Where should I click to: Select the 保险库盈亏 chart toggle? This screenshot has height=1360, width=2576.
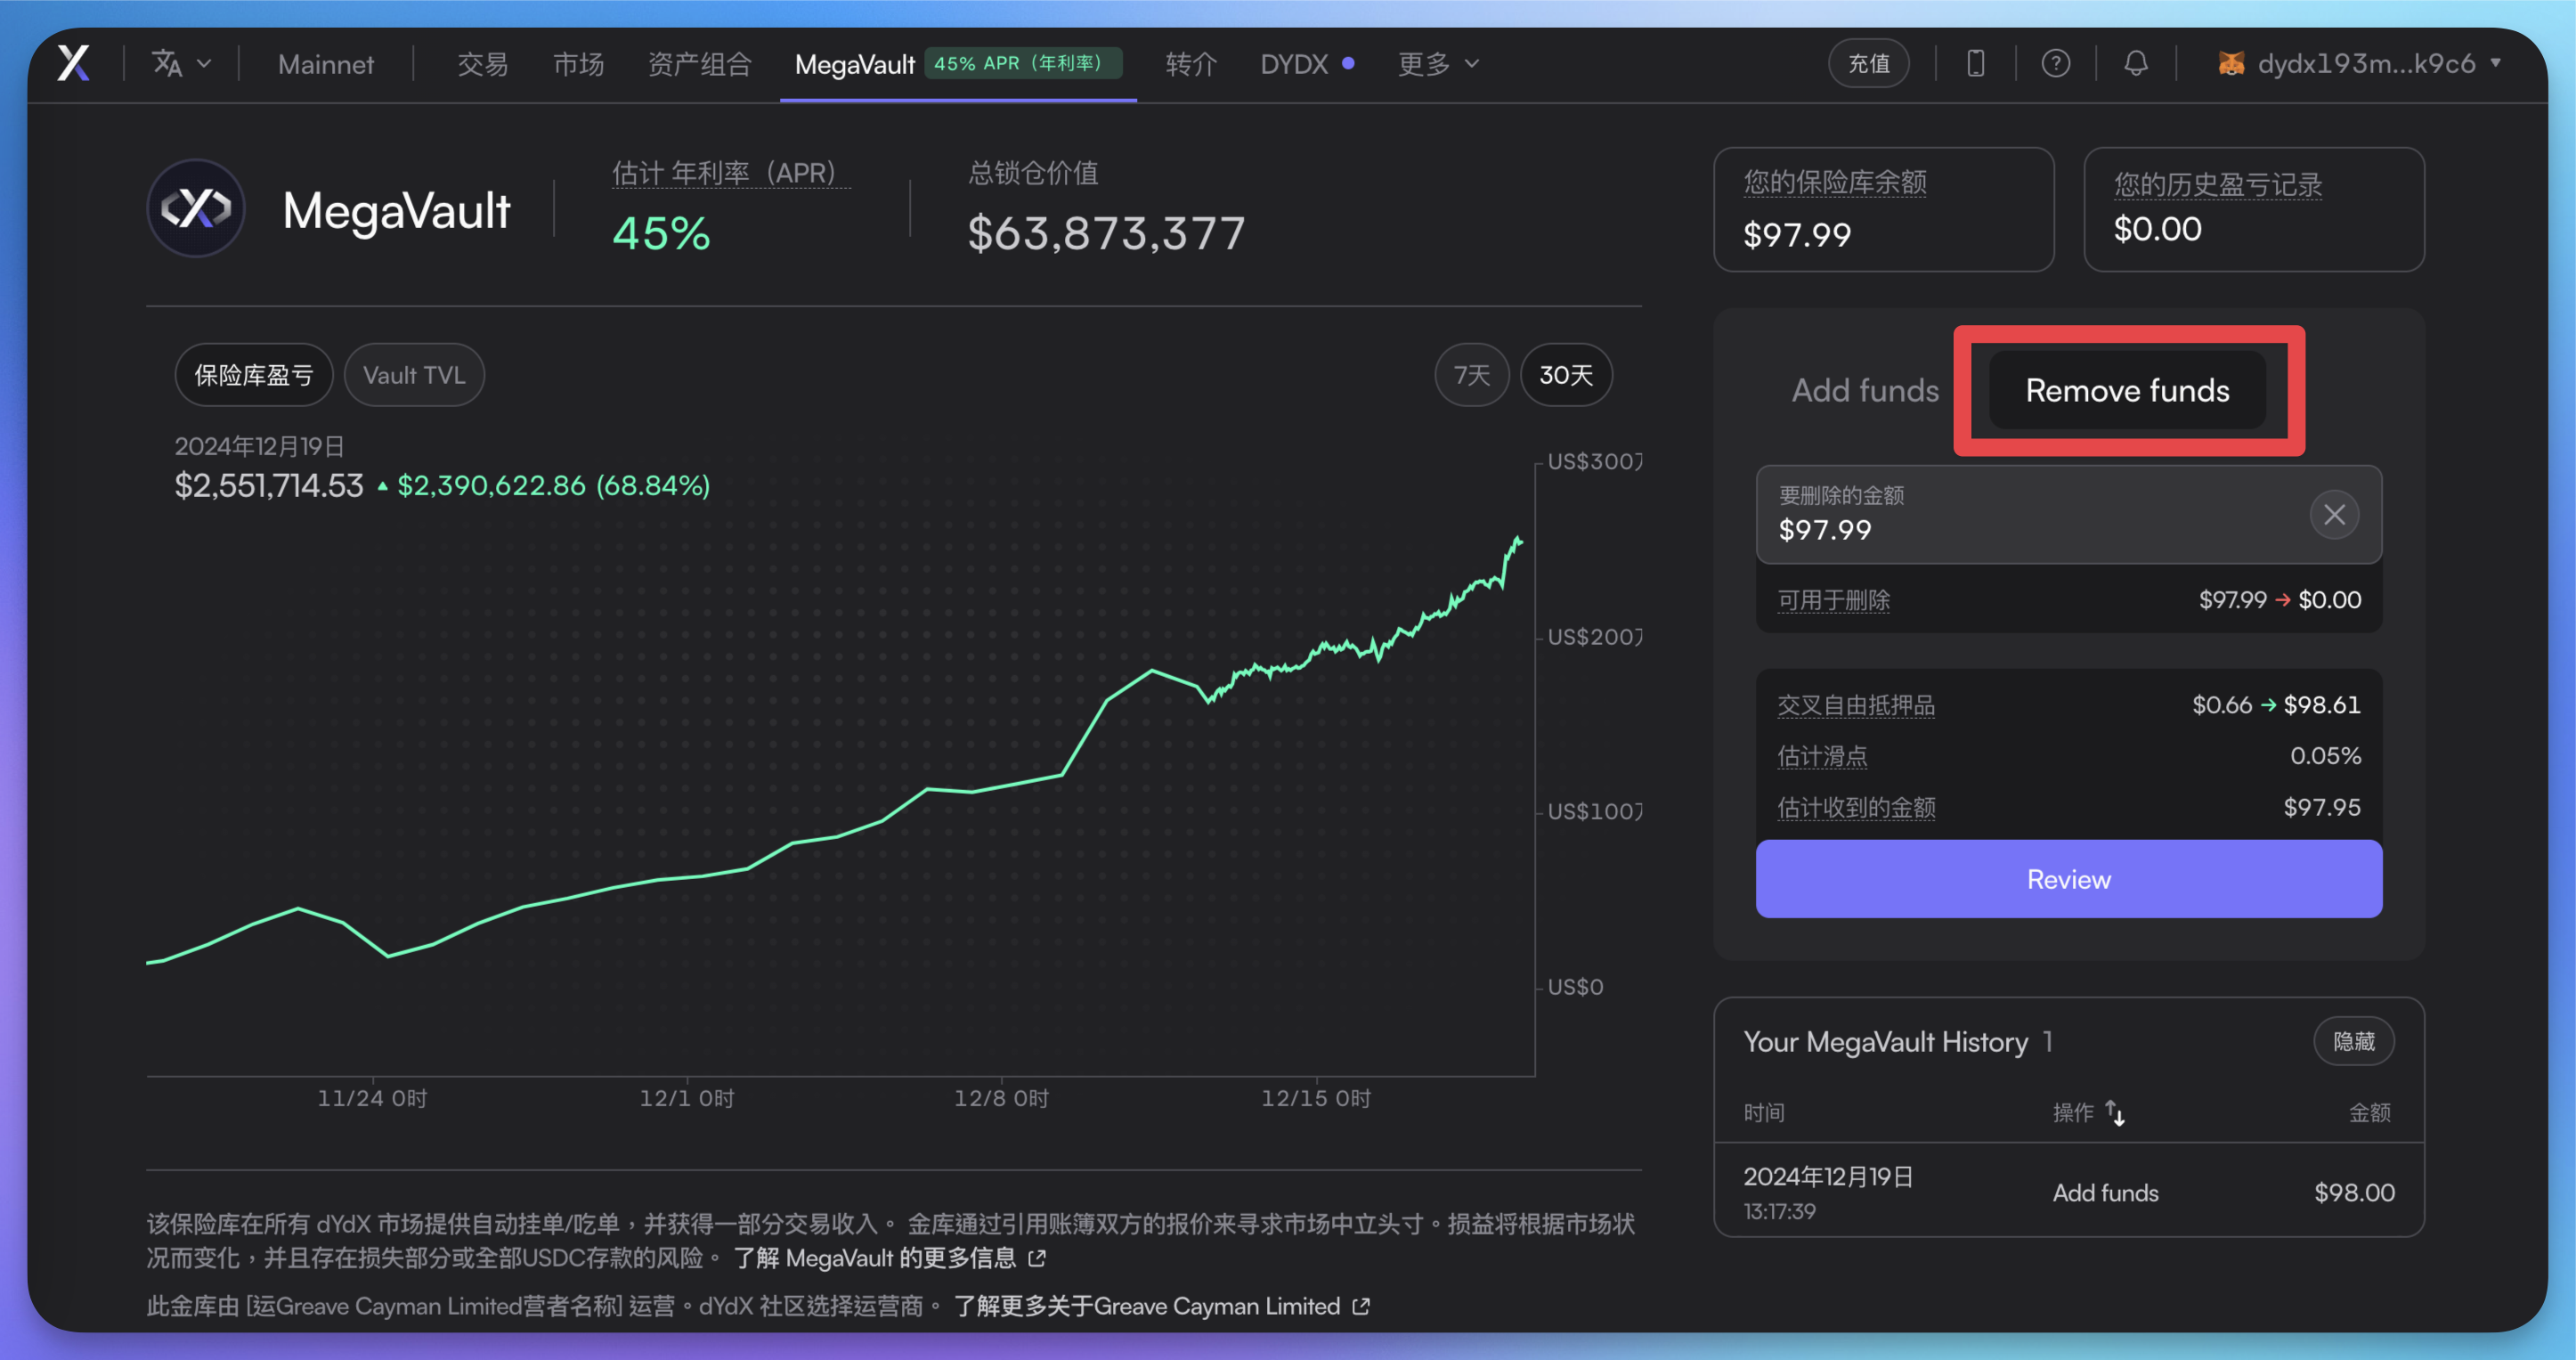(x=254, y=375)
